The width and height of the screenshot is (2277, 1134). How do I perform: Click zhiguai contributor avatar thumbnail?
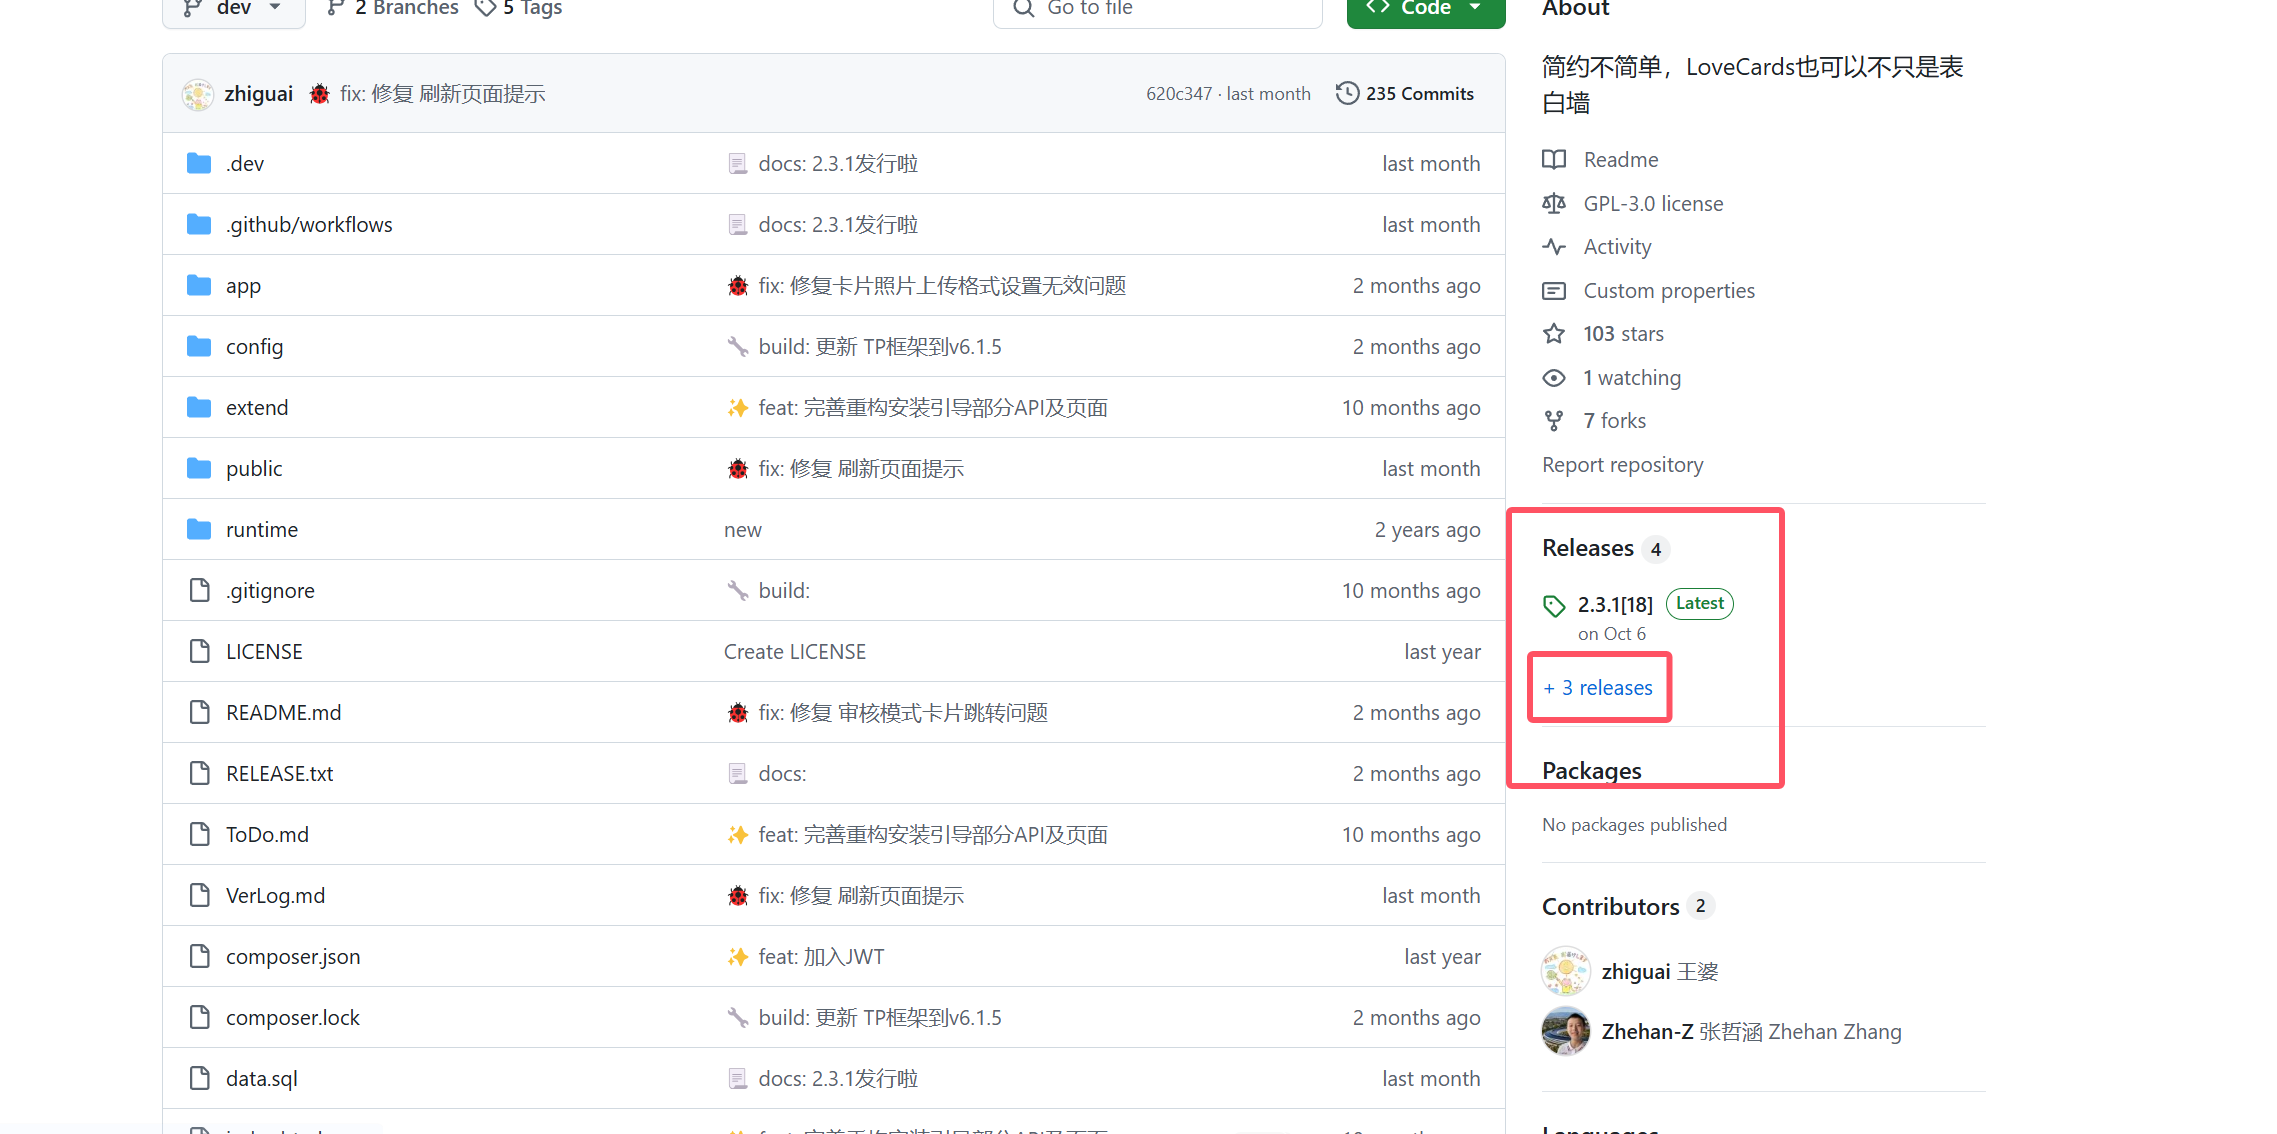(x=1565, y=972)
